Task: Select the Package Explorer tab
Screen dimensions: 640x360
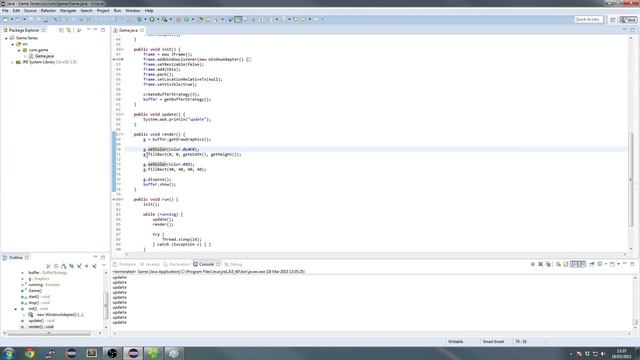Action: point(24,30)
